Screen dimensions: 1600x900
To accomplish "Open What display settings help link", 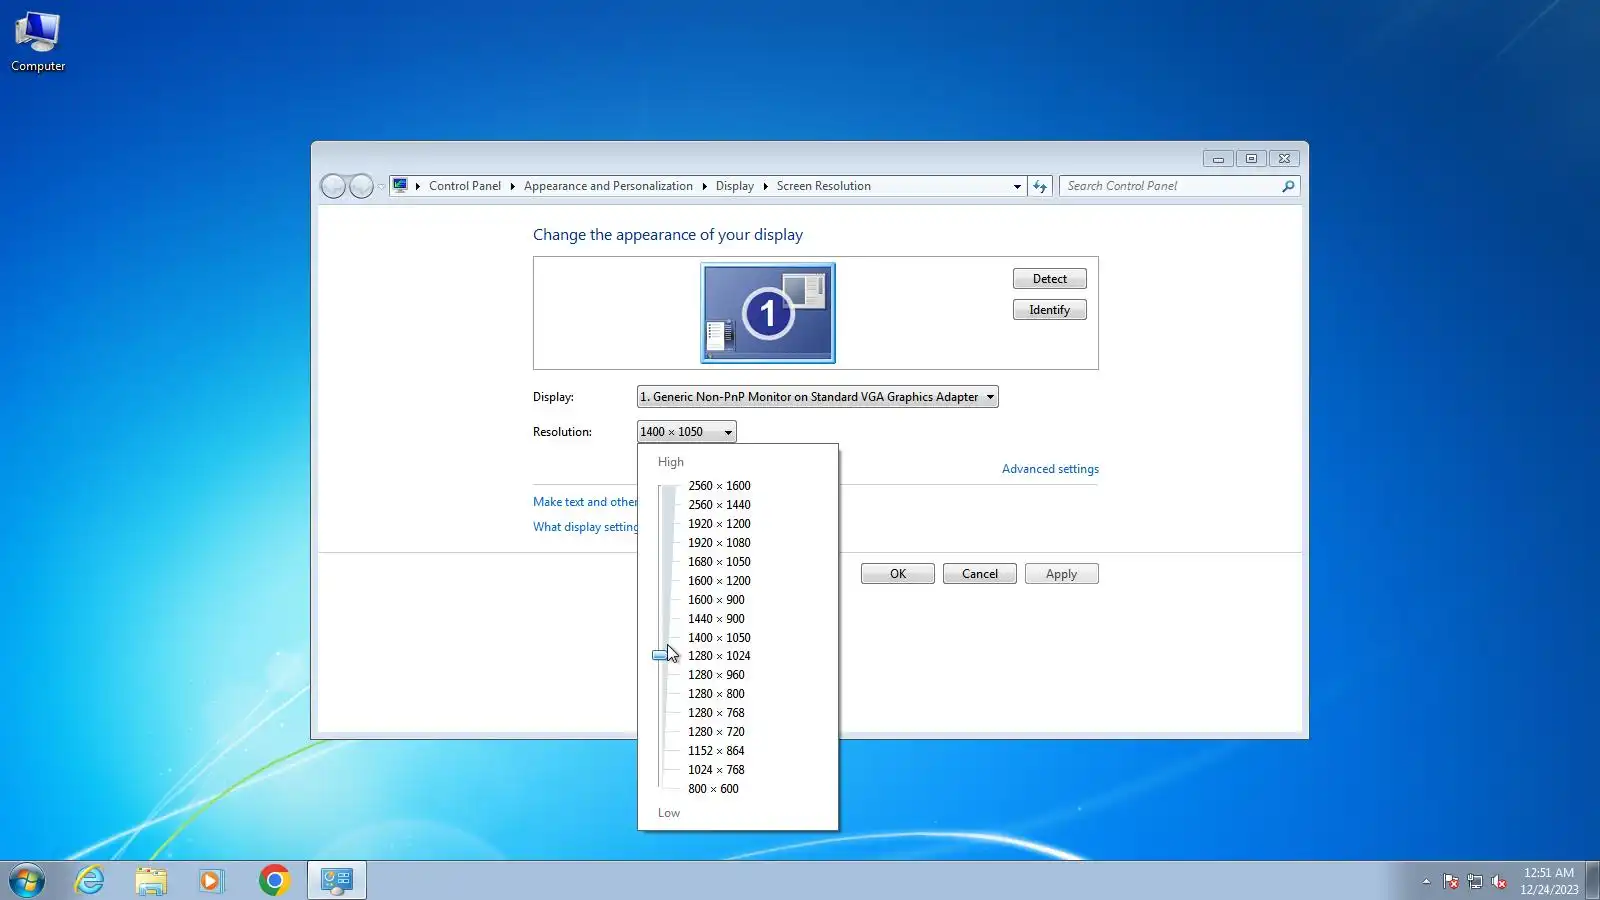I will 585,527.
